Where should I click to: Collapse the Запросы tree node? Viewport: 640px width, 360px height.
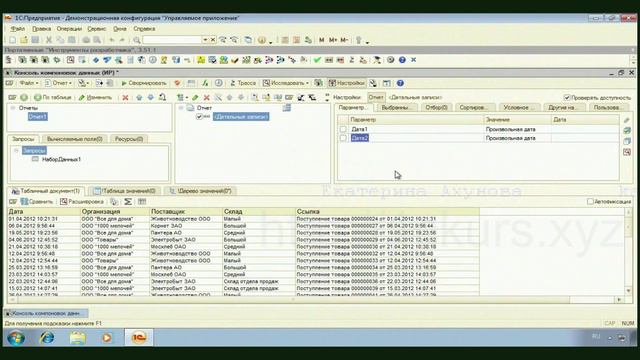(x=16, y=151)
